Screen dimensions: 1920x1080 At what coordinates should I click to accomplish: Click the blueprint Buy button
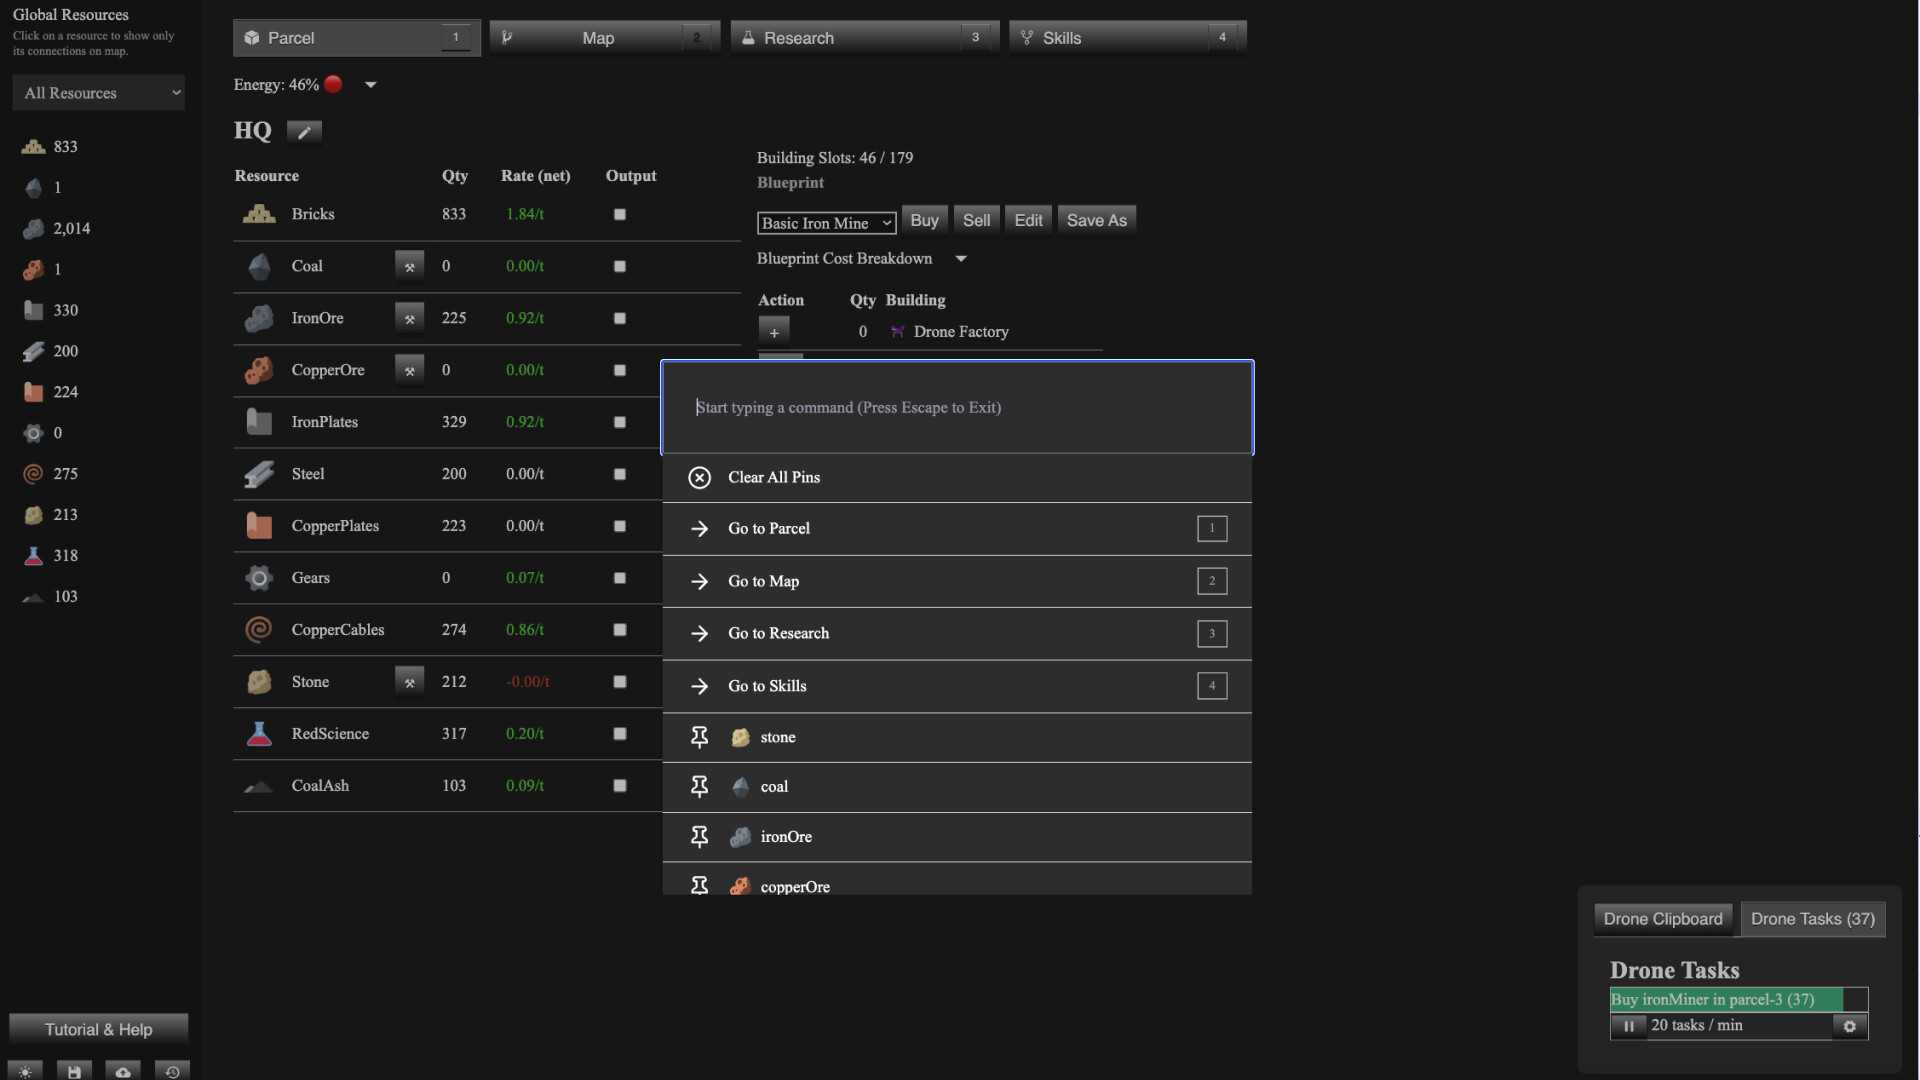click(x=924, y=220)
